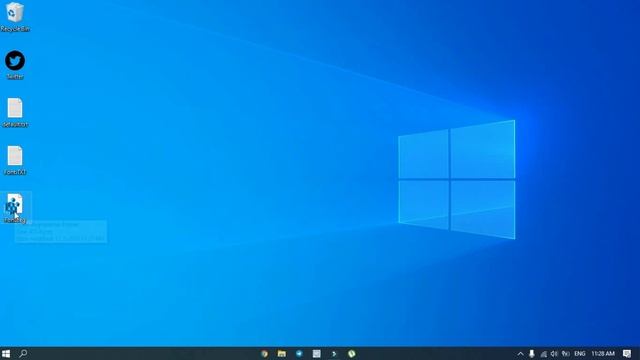
Task: Open network status tray icon
Action: pyautogui.click(x=543, y=353)
